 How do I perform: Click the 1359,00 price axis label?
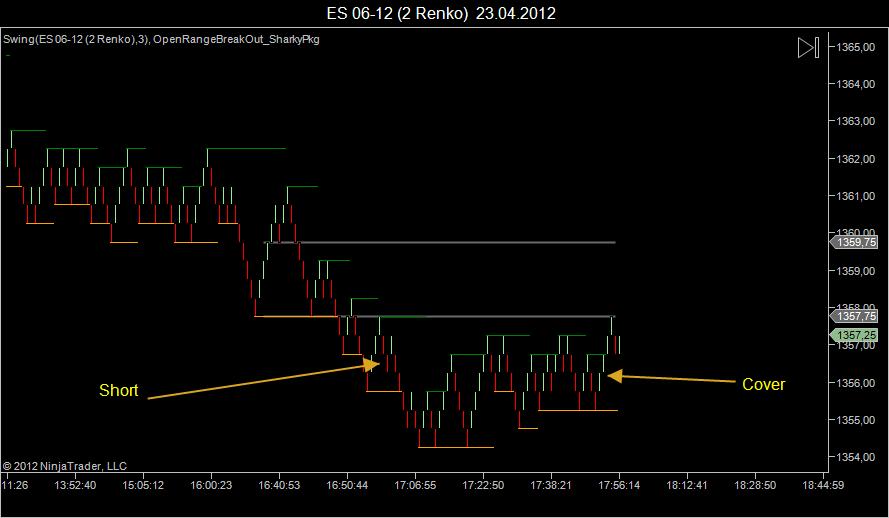[x=856, y=271]
